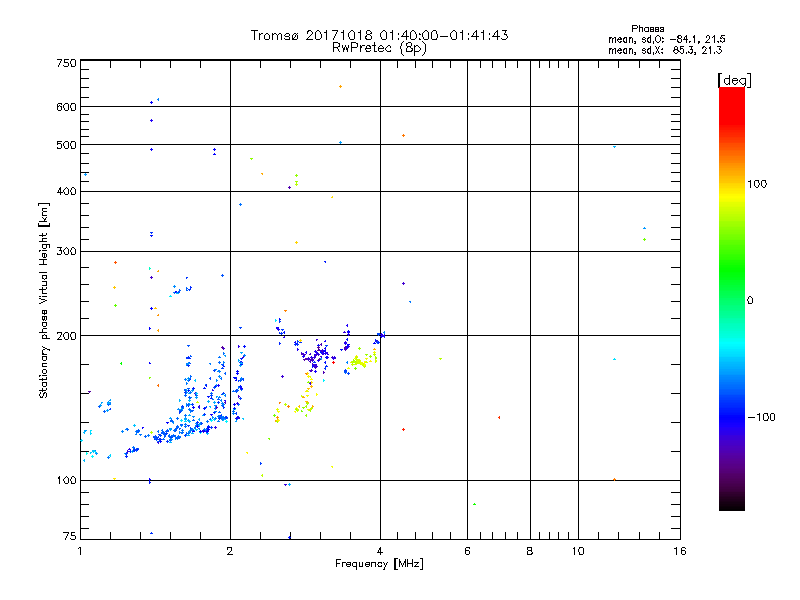The width and height of the screenshot is (800, 600).
Task: Click the 'mean, sd,X: 85.3, 21.3' line
Action: coord(665,50)
